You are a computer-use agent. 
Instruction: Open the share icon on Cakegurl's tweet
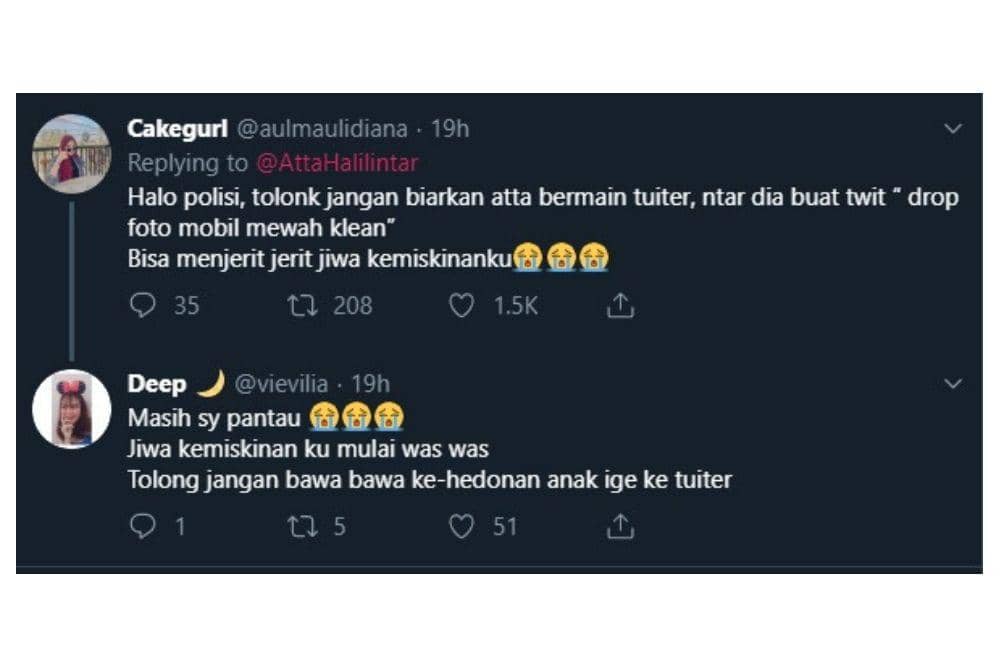click(619, 306)
